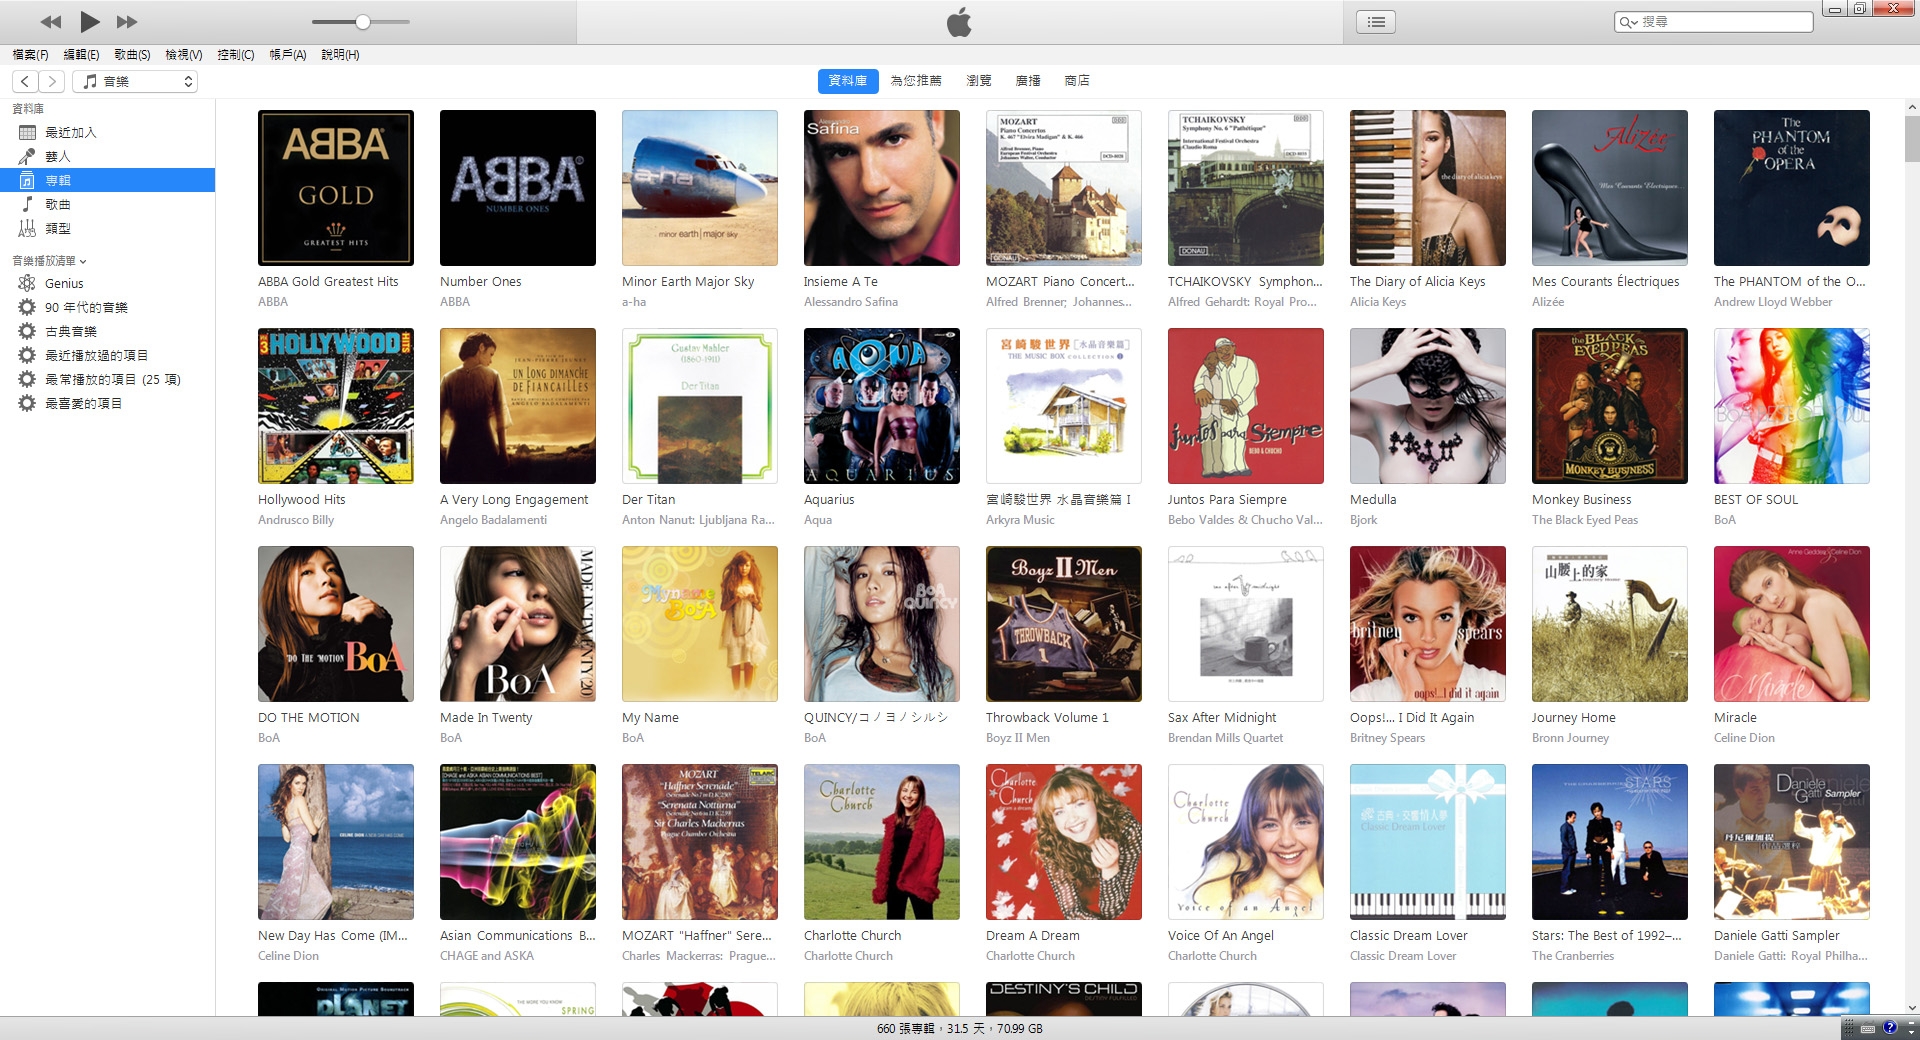Click the Play button
Image resolution: width=1920 pixels, height=1040 pixels.
point(89,21)
